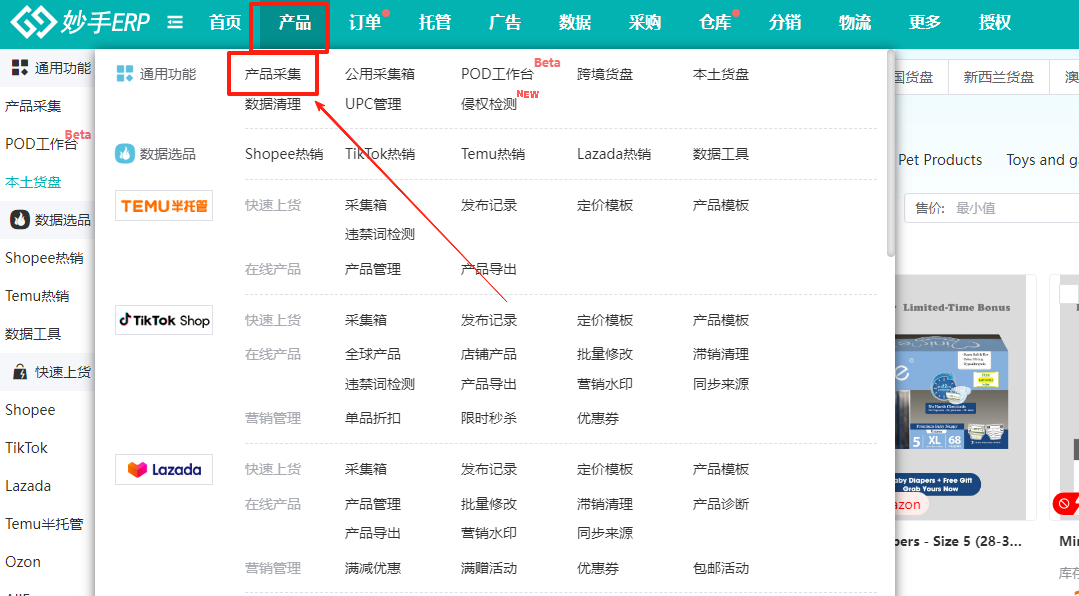Open the 首页 top menu
The width and height of the screenshot is (1079, 596).
[225, 23]
